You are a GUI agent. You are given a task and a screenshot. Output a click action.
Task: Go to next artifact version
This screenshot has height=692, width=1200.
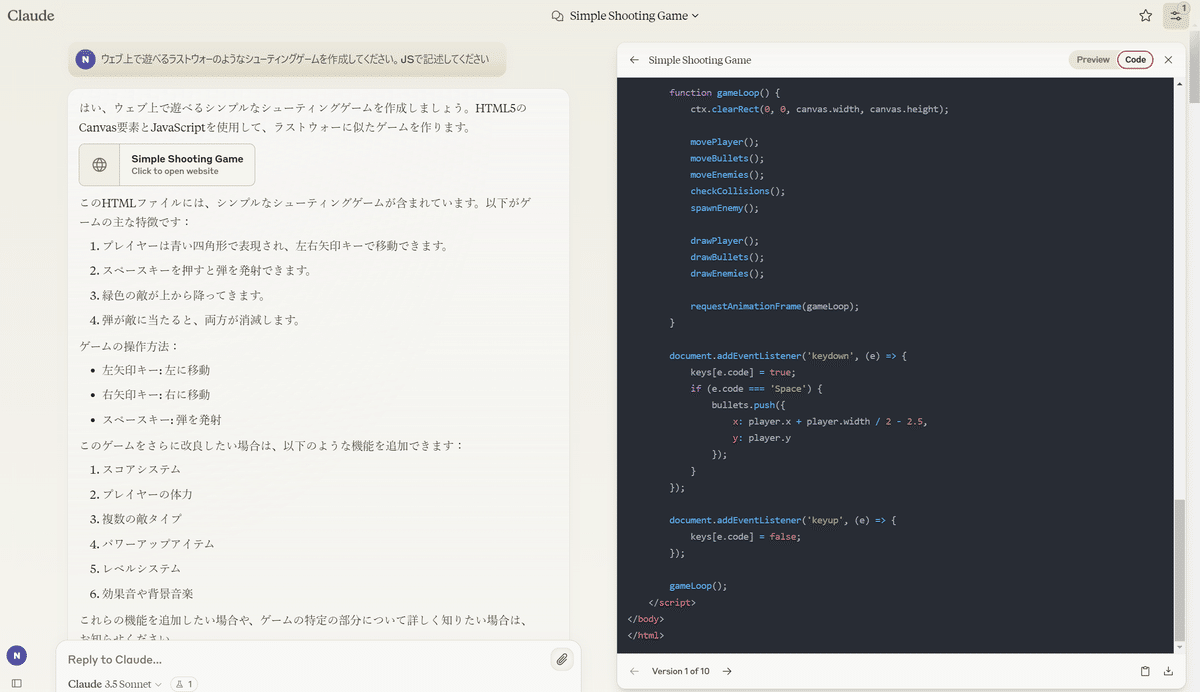coord(727,671)
